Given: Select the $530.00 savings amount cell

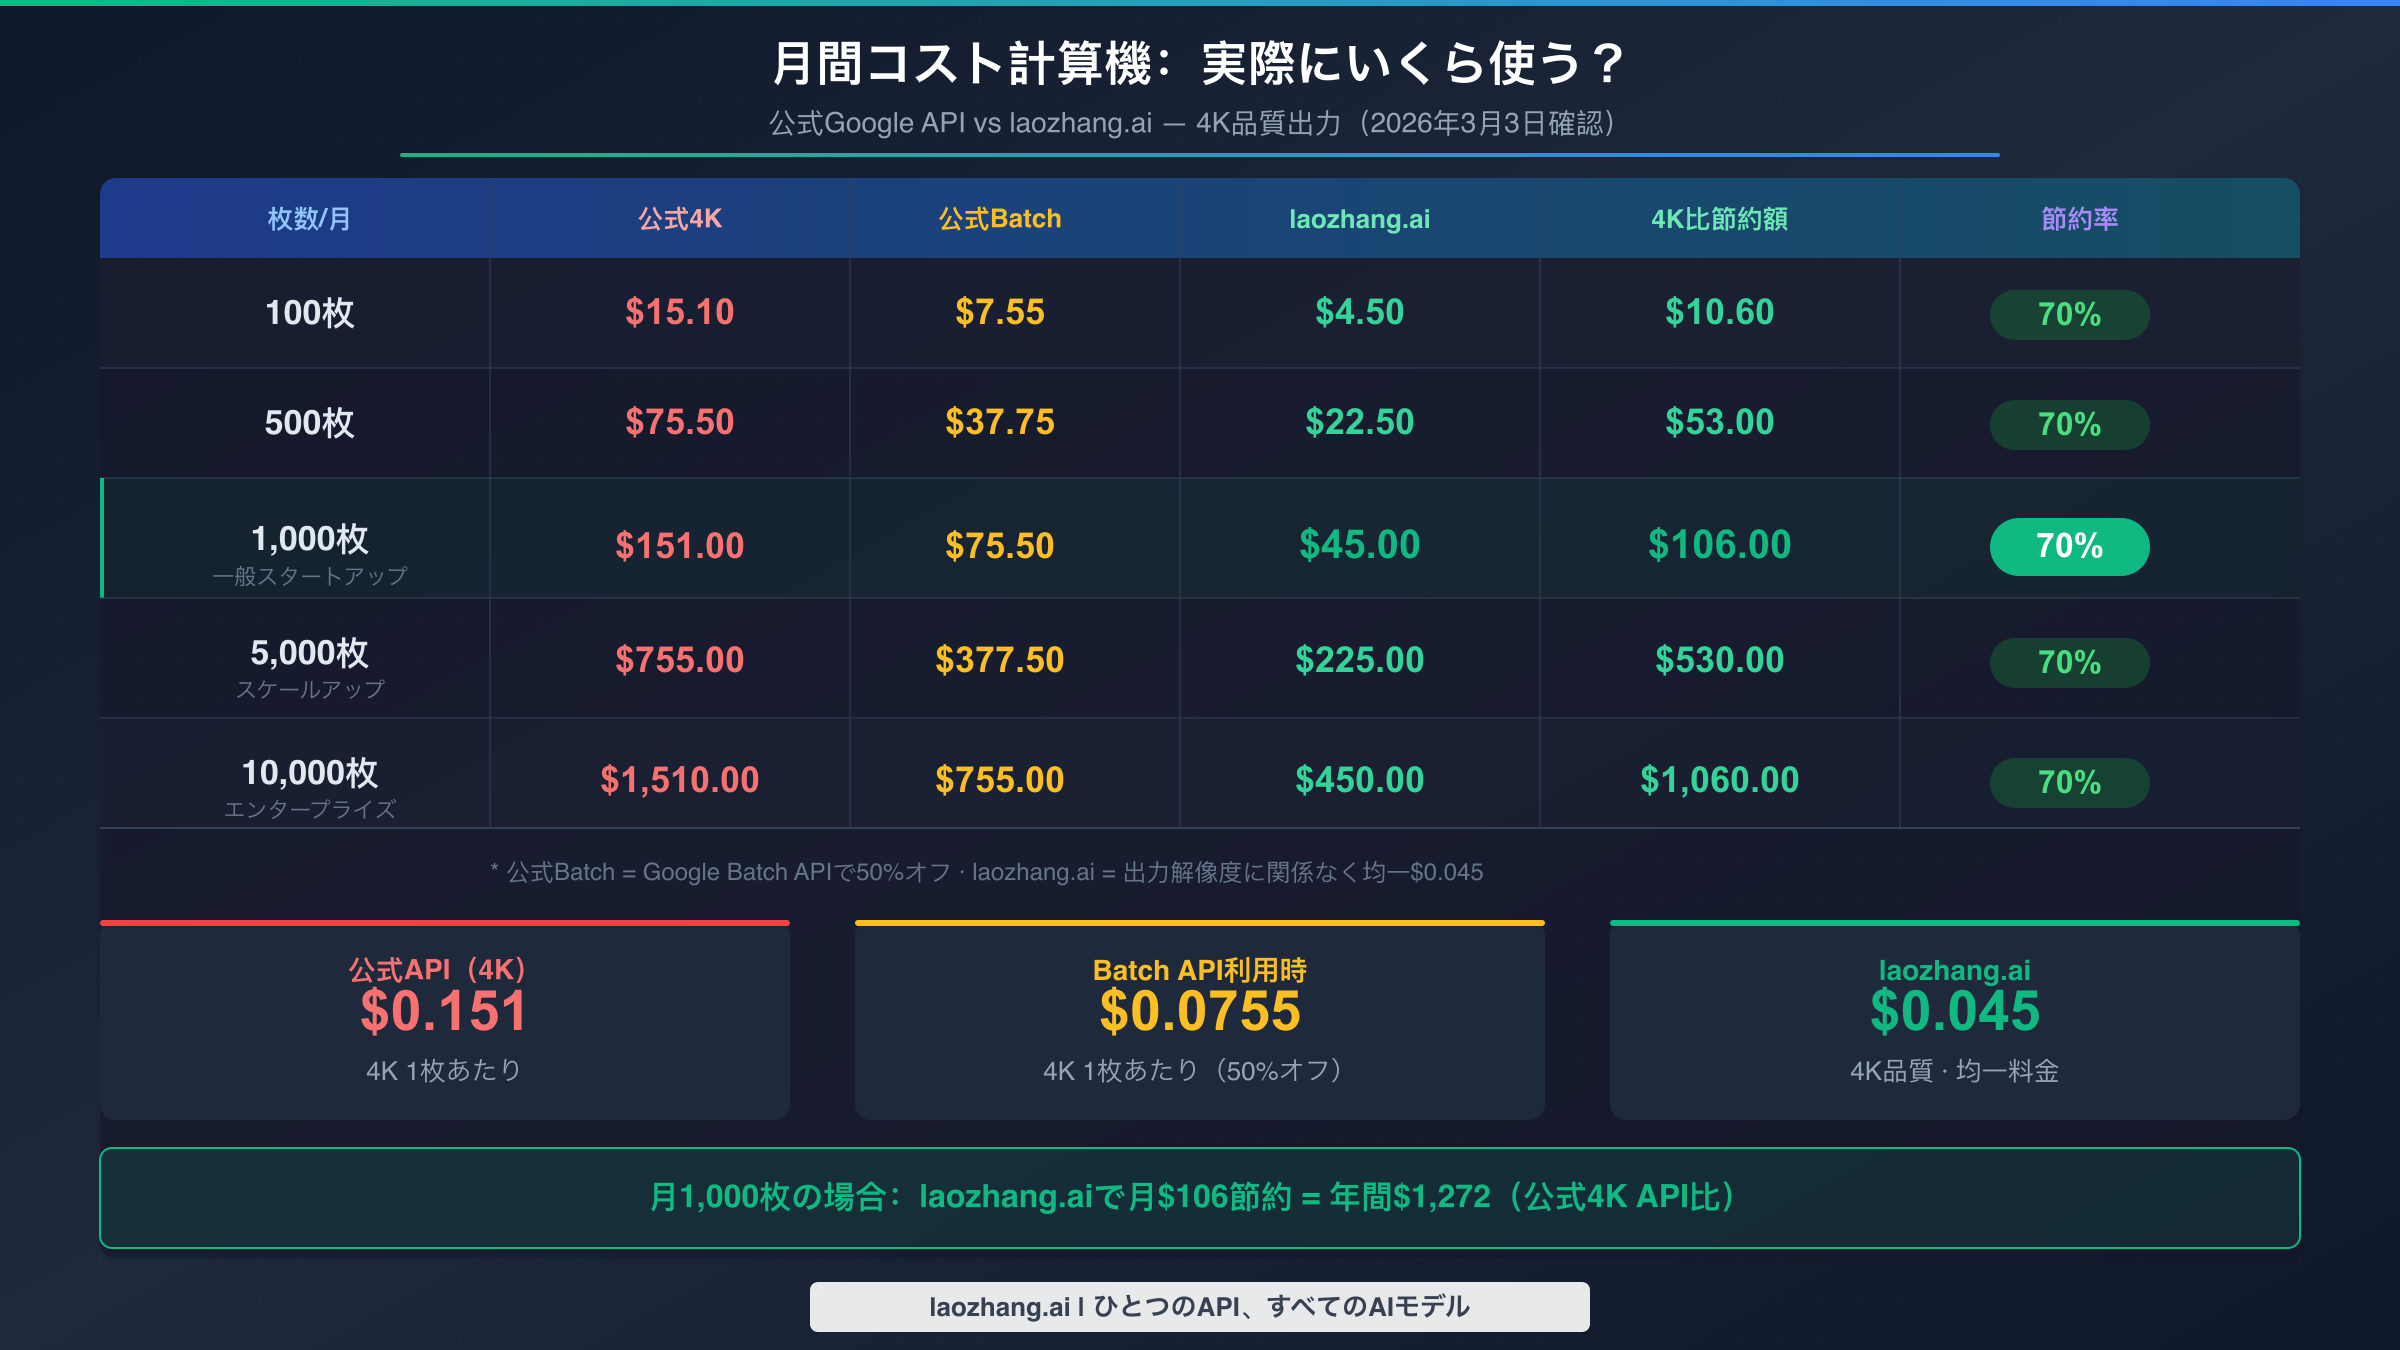Looking at the screenshot, I should coord(1720,659).
